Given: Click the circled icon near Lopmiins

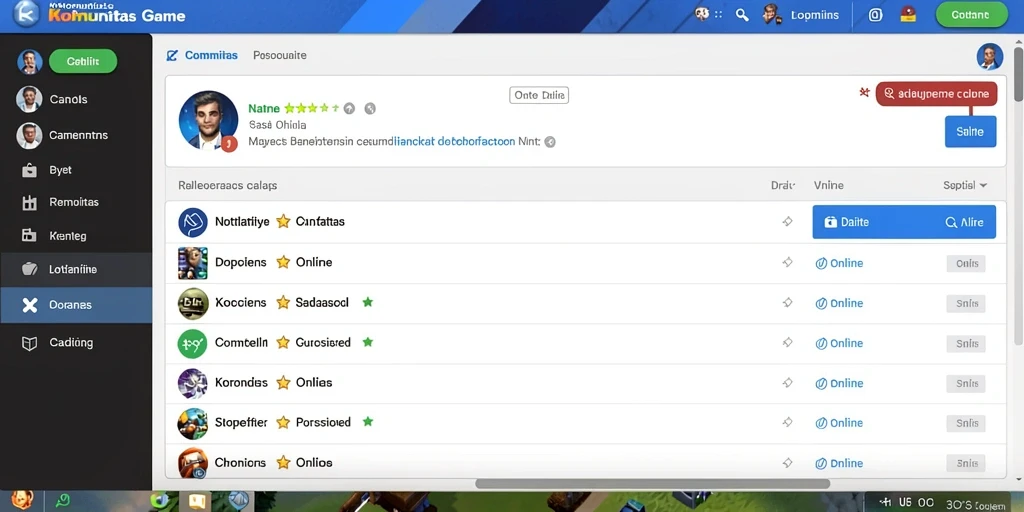Looking at the screenshot, I should [x=875, y=15].
